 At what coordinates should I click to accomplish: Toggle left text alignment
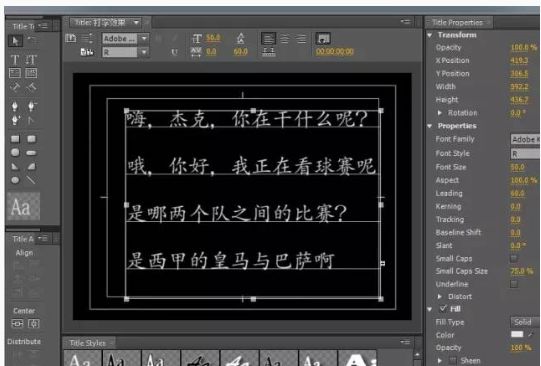pyautogui.click(x=268, y=38)
